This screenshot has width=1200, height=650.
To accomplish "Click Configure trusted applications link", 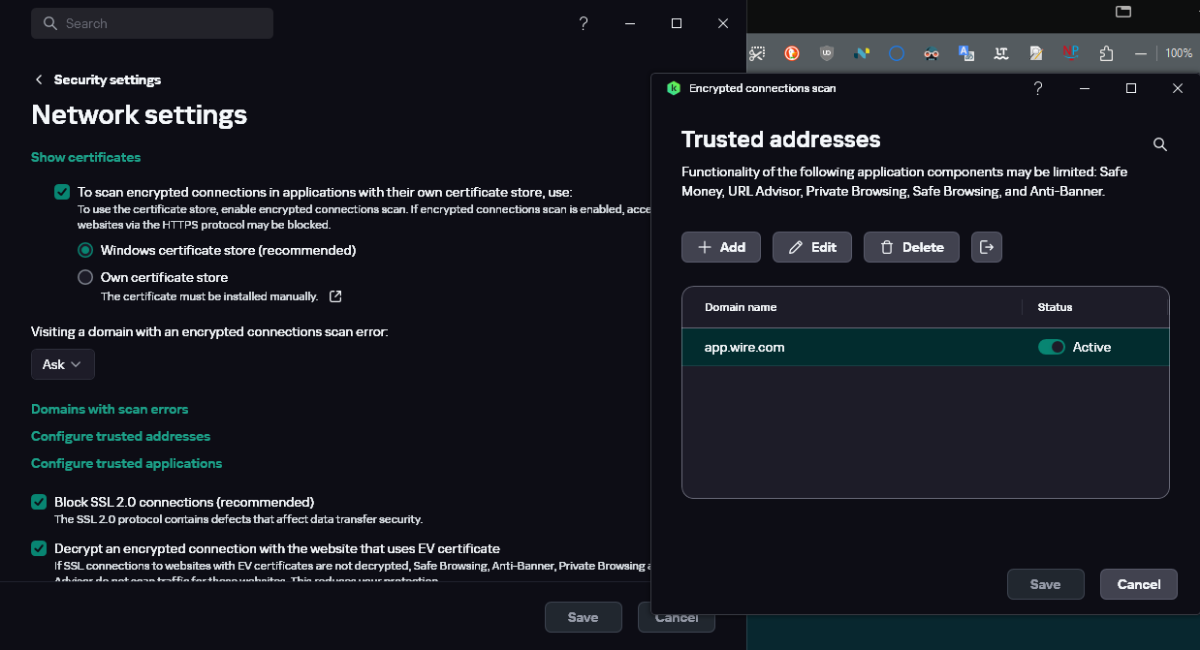I will (x=126, y=463).
